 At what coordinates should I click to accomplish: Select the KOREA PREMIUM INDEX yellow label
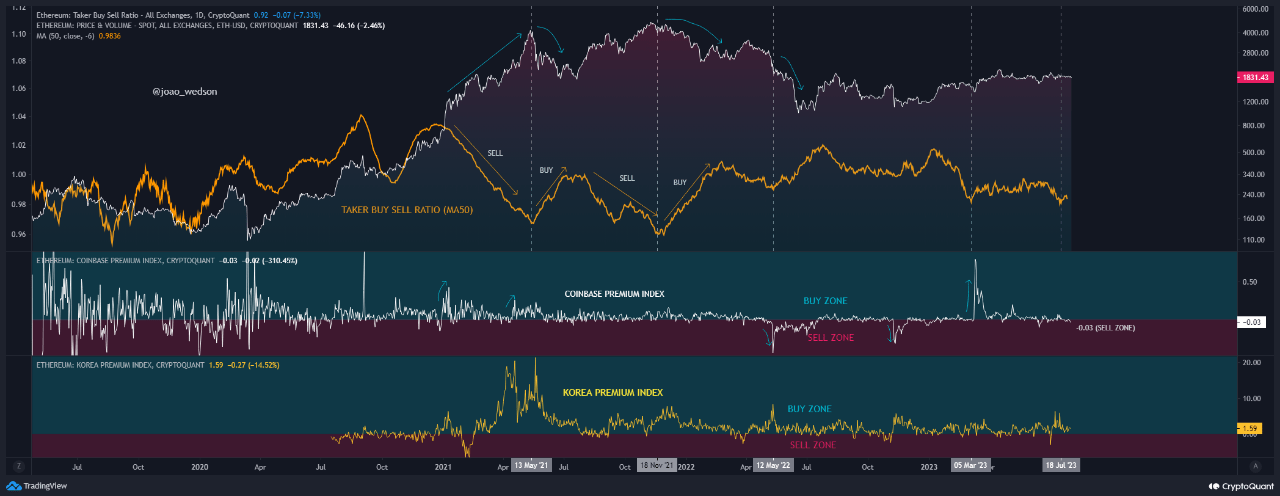[x=606, y=392]
